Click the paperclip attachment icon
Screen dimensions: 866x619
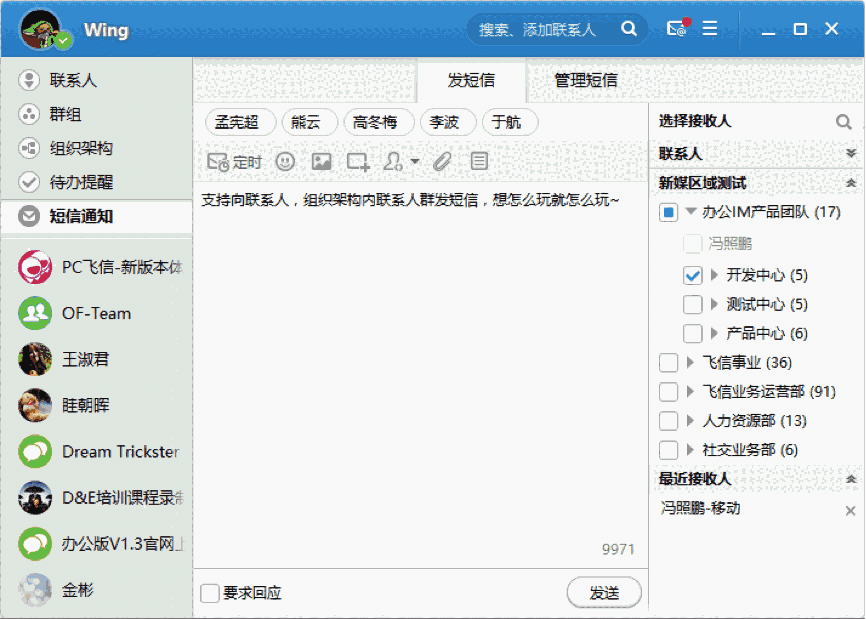pyautogui.click(x=442, y=161)
